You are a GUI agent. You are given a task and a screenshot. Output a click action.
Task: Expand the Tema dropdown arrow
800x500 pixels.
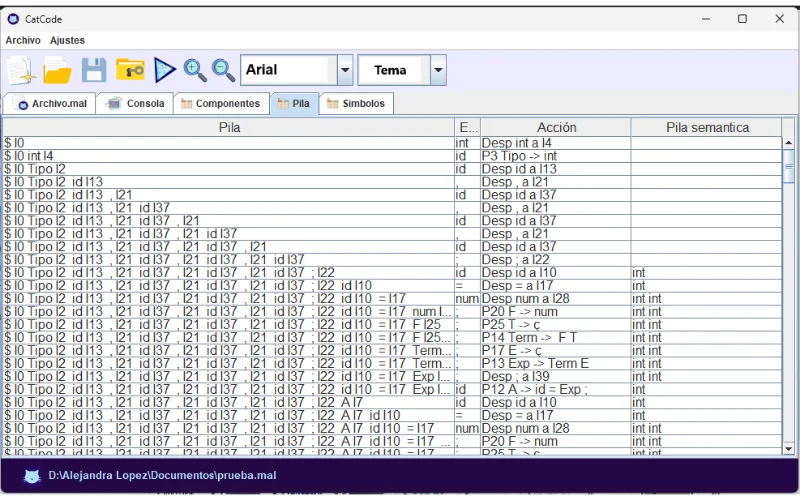(438, 70)
